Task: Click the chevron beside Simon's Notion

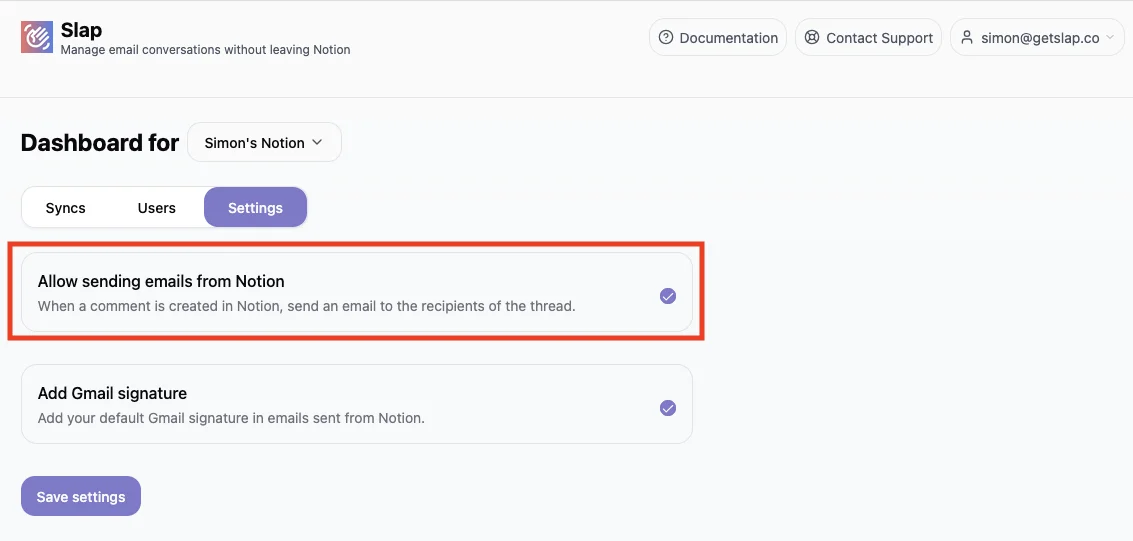Action: pos(317,143)
